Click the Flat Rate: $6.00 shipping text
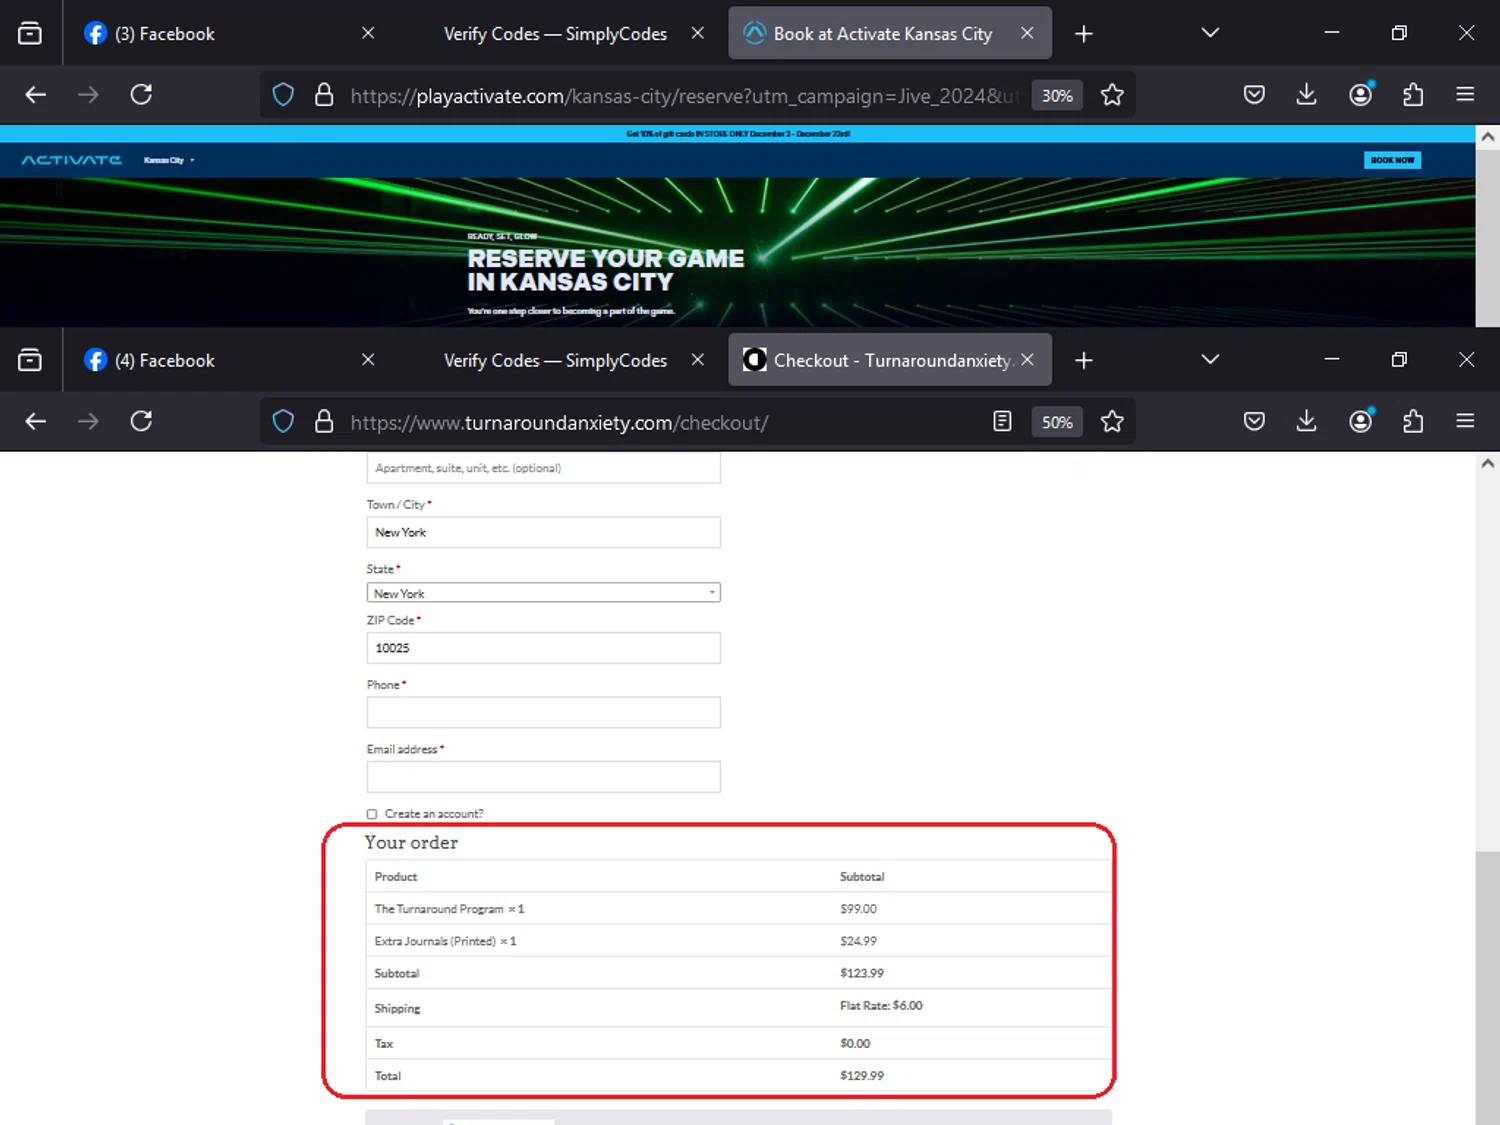The image size is (1500, 1125). point(881,1006)
